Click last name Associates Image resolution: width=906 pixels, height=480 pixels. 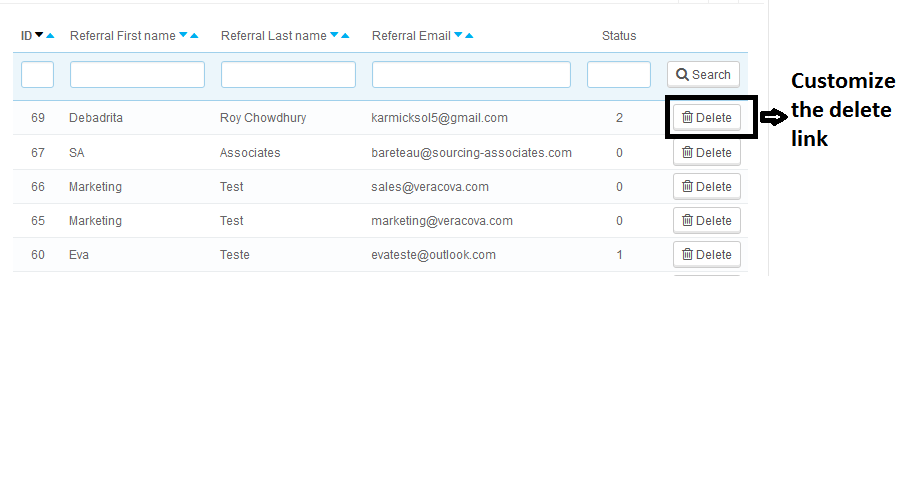pyautogui.click(x=250, y=152)
